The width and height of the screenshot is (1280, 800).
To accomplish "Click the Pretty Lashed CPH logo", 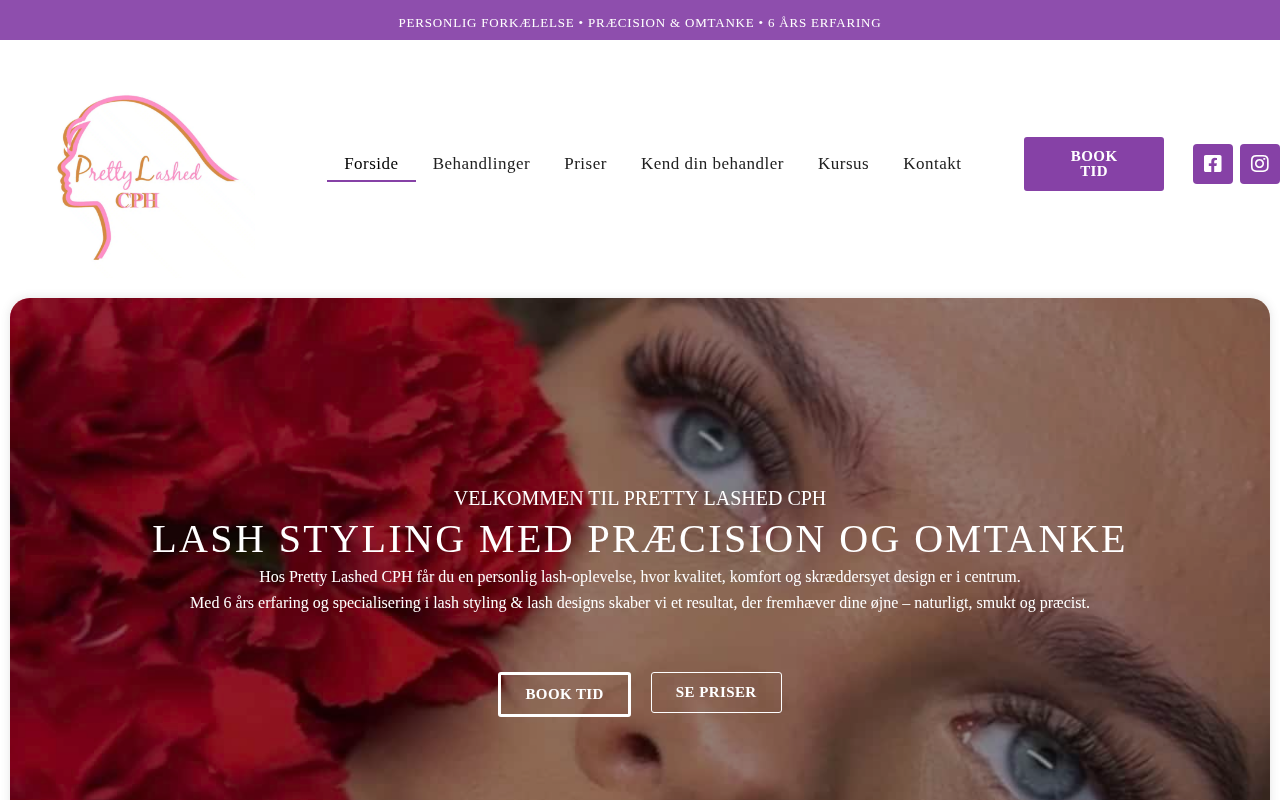I will [x=148, y=178].
